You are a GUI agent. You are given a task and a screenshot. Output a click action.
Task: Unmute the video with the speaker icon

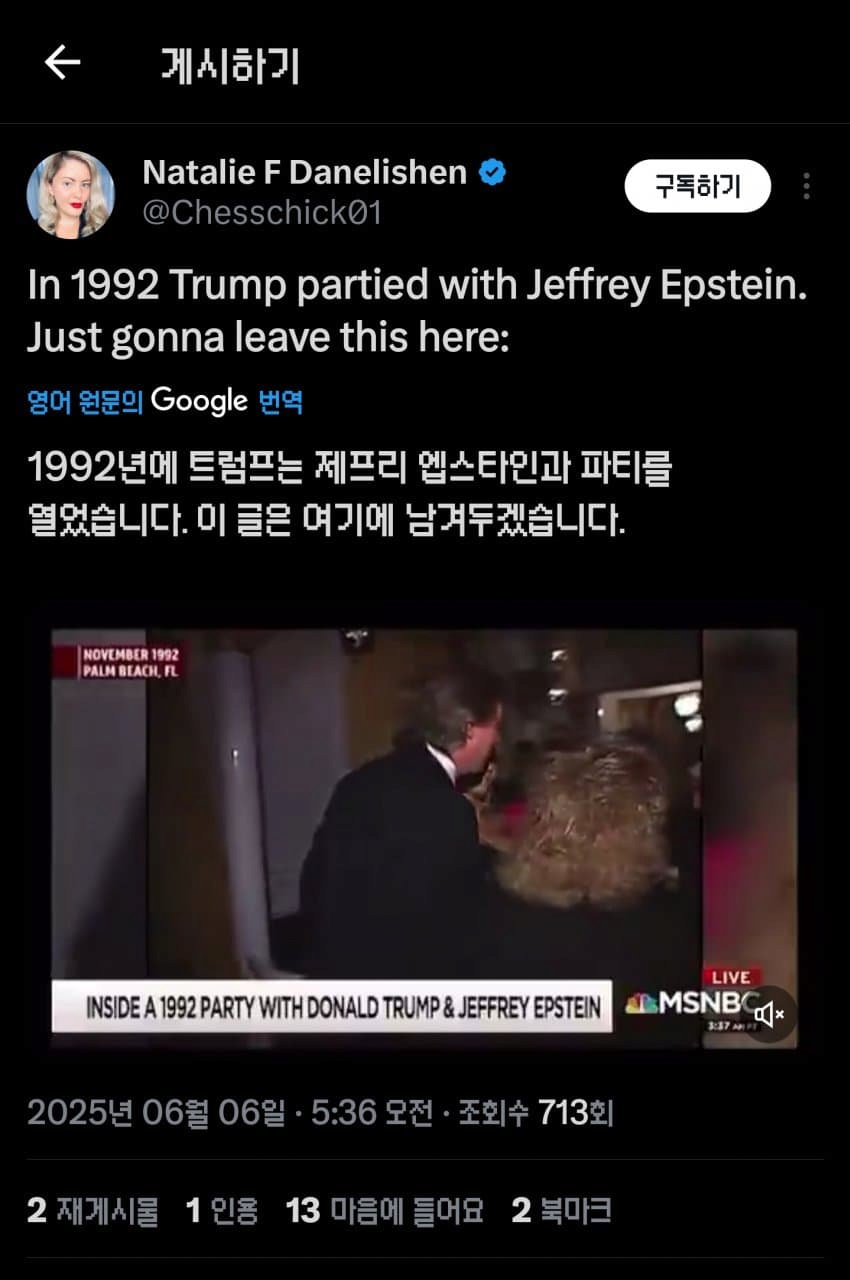coord(769,1015)
